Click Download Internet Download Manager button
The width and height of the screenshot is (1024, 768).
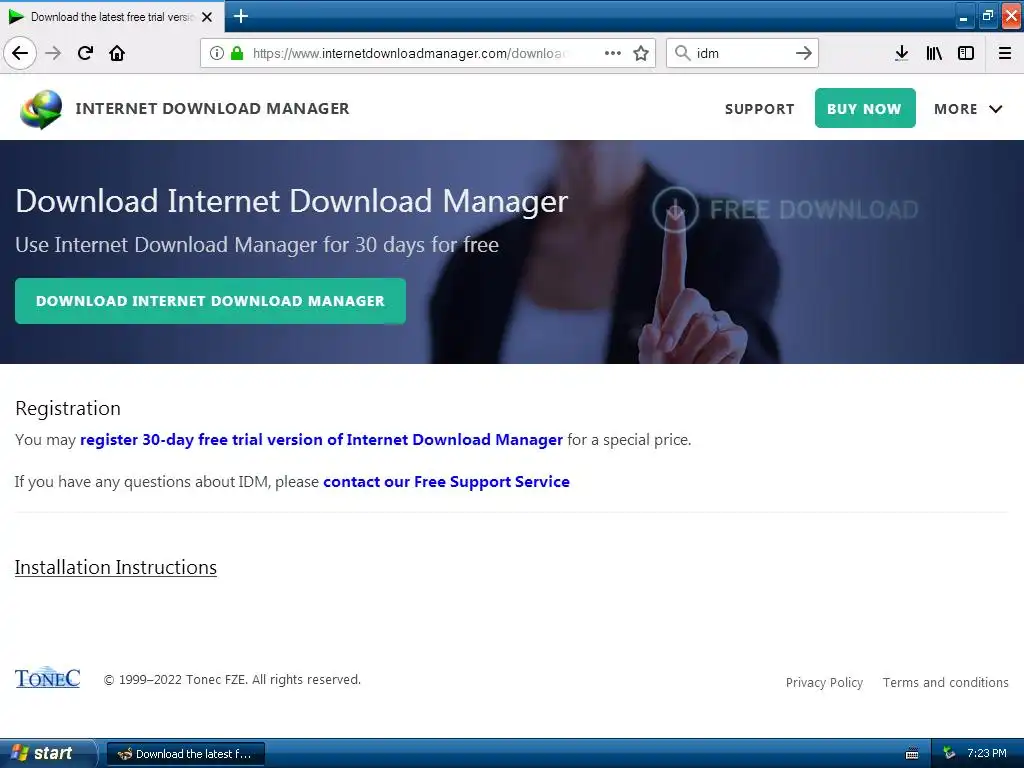click(x=210, y=301)
